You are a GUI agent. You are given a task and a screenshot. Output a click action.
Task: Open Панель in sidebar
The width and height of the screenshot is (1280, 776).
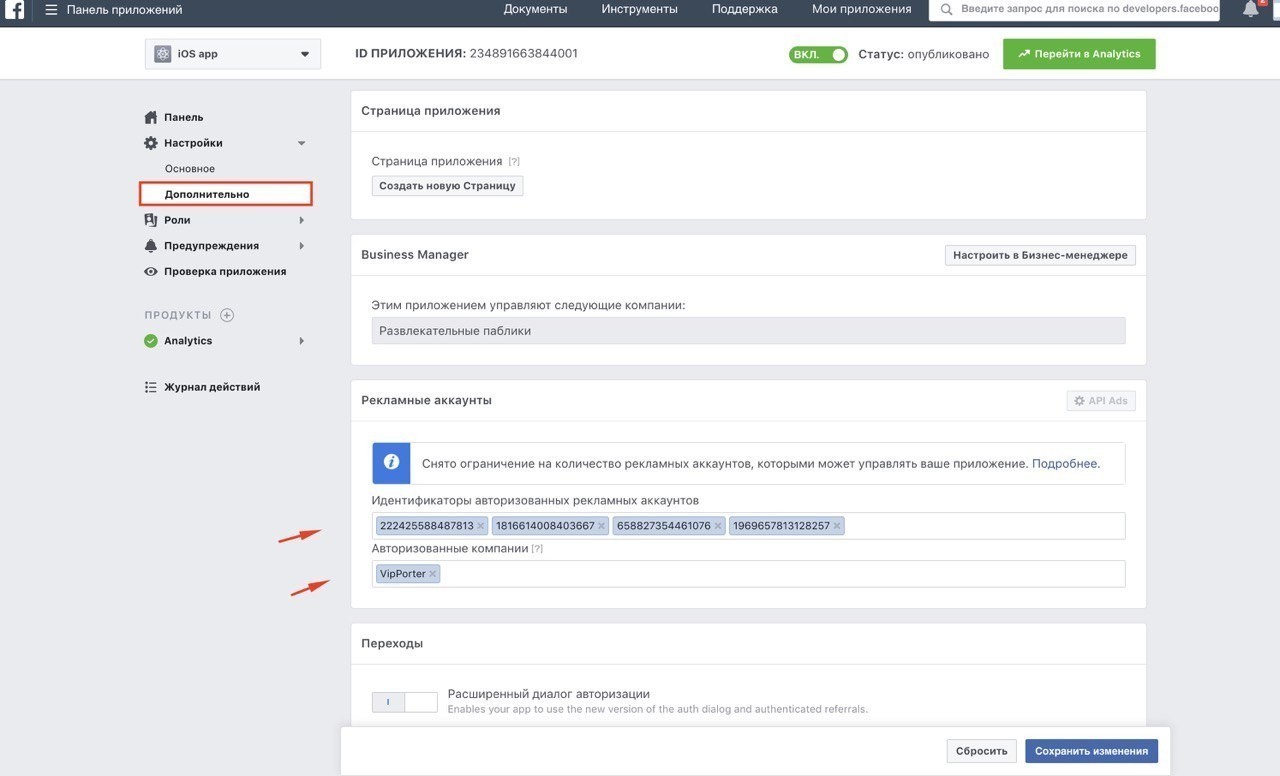click(184, 117)
